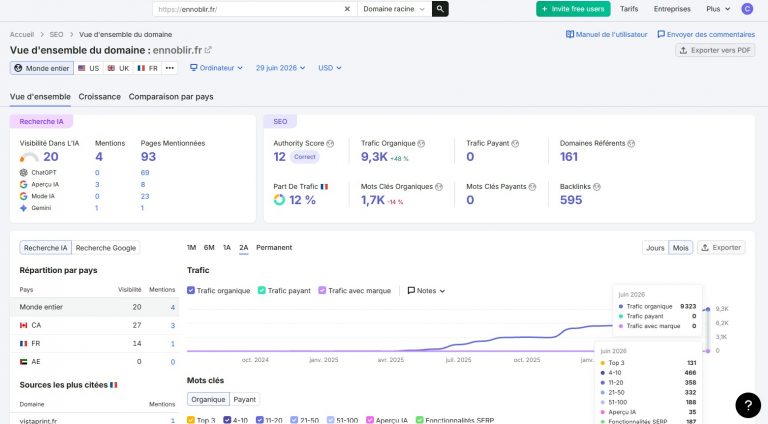The image size is (768, 424).
Task: Select Permanent time range
Action: coord(274,248)
